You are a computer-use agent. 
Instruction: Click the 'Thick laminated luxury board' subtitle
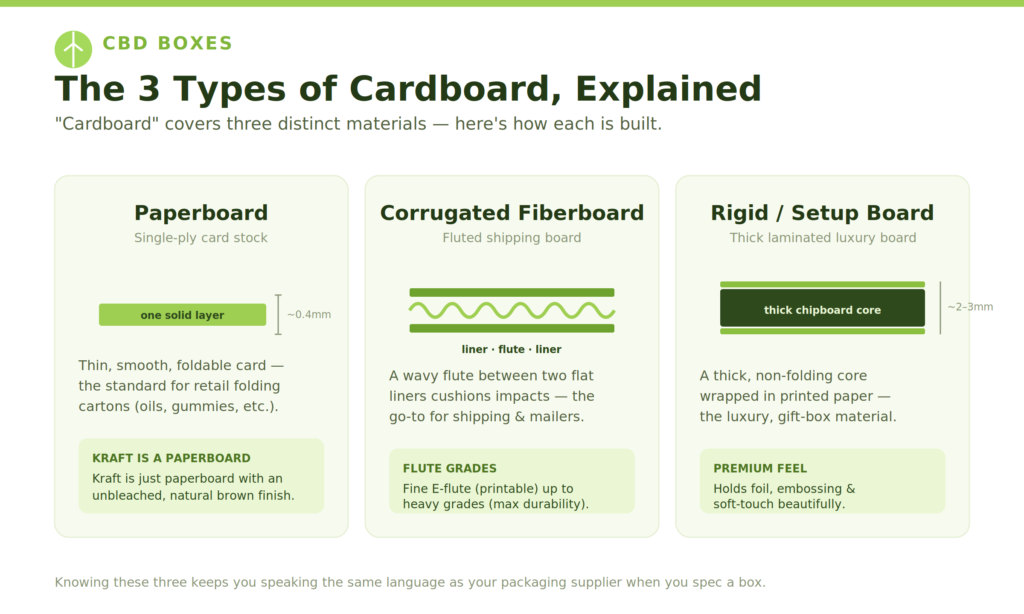[823, 238]
